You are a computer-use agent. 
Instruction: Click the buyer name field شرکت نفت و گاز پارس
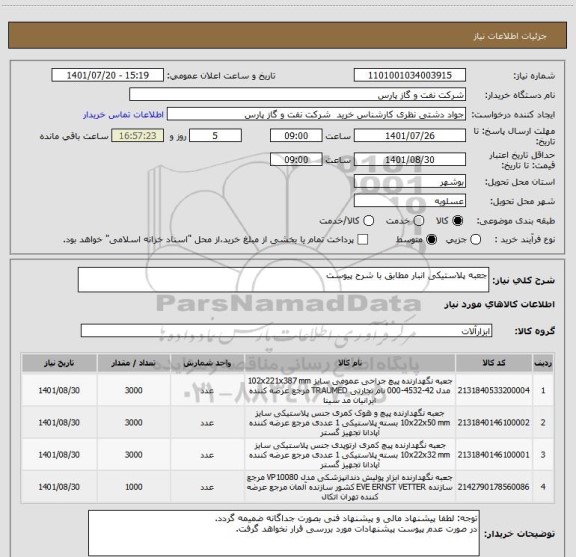(x=297, y=95)
